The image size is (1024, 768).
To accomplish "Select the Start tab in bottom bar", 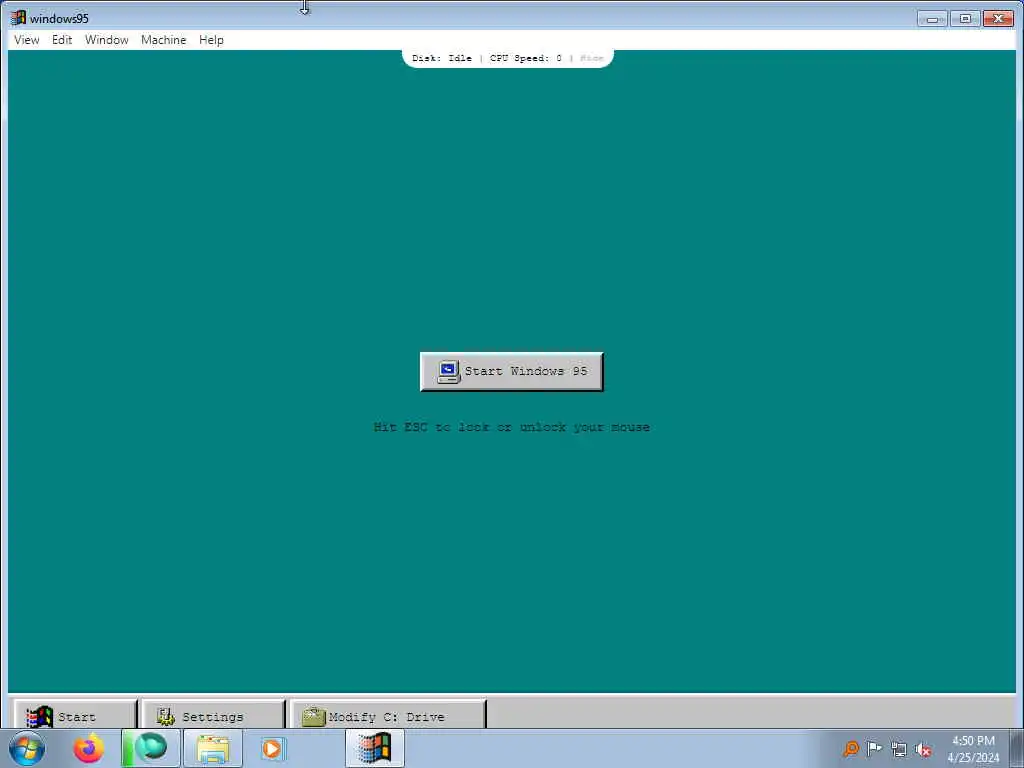I will pos(75,716).
